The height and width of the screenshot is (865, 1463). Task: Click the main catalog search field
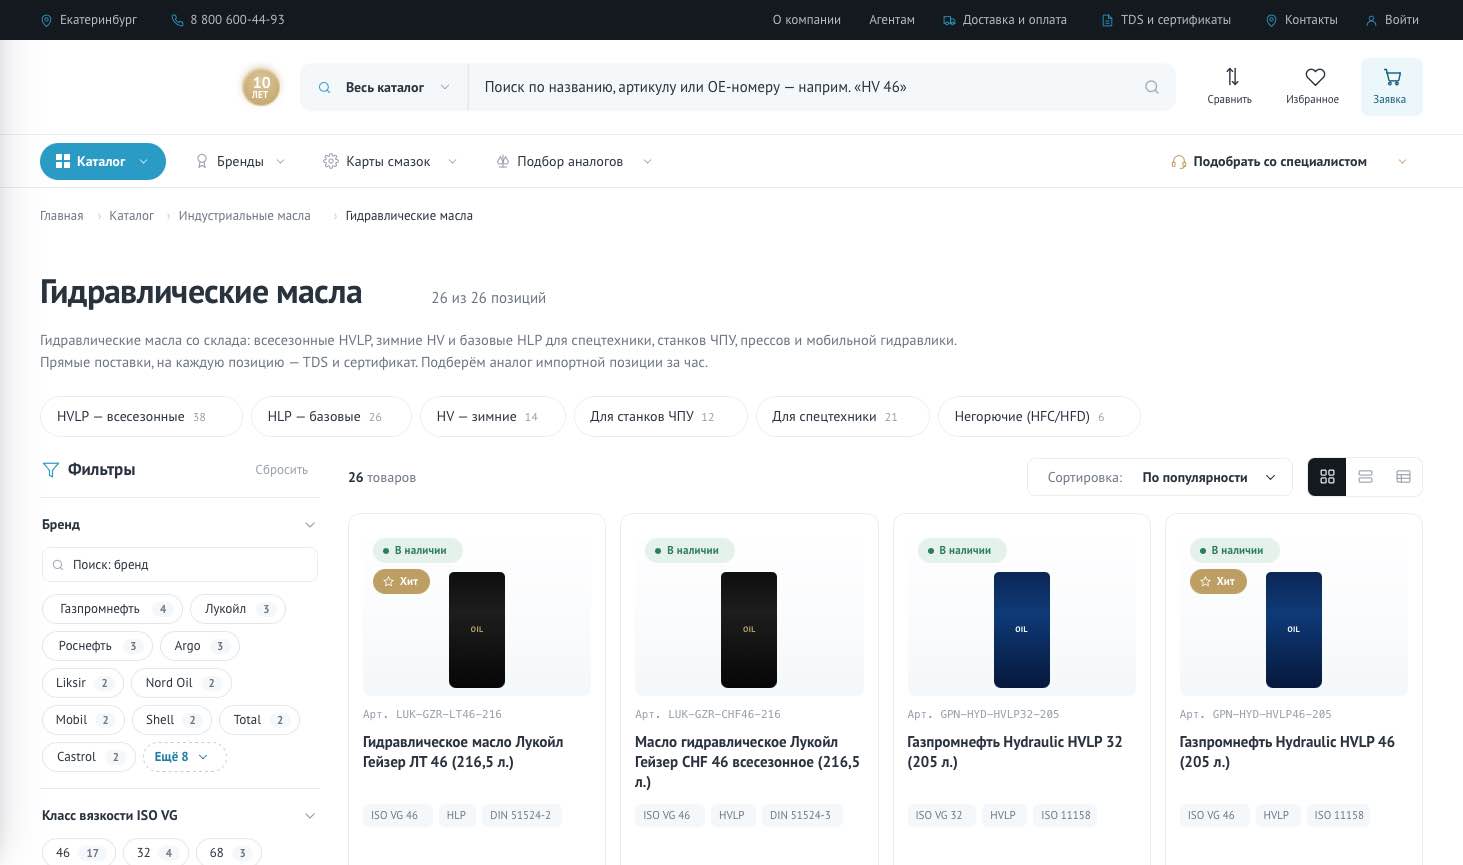tap(805, 87)
